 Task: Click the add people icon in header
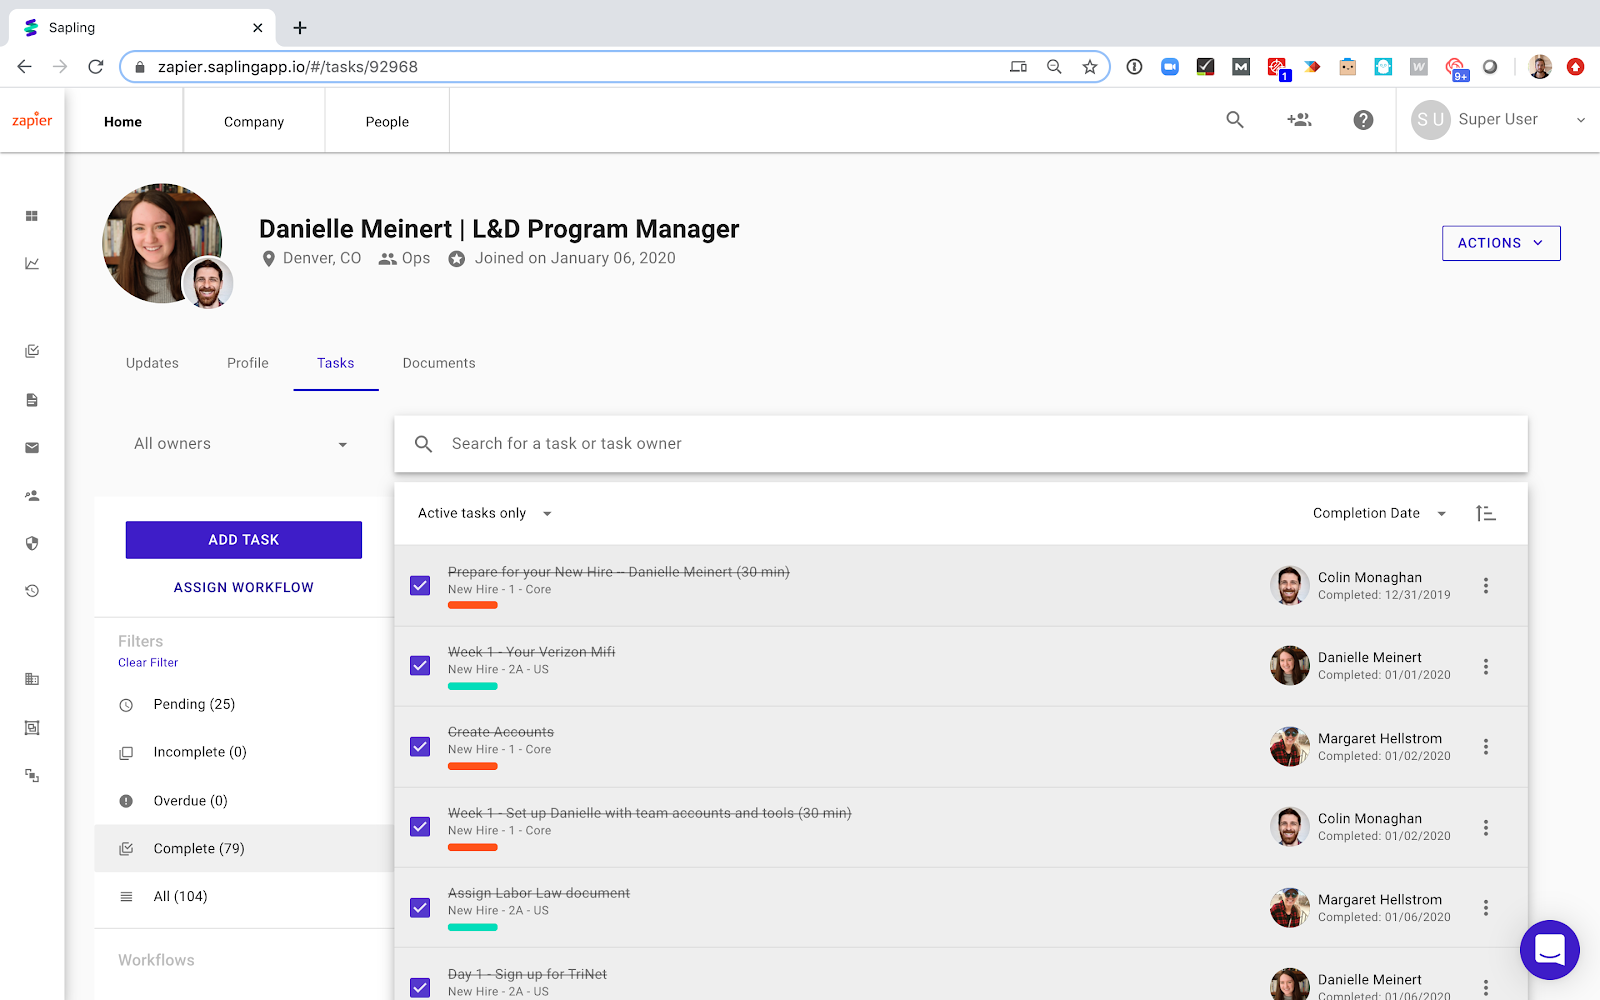pos(1299,120)
